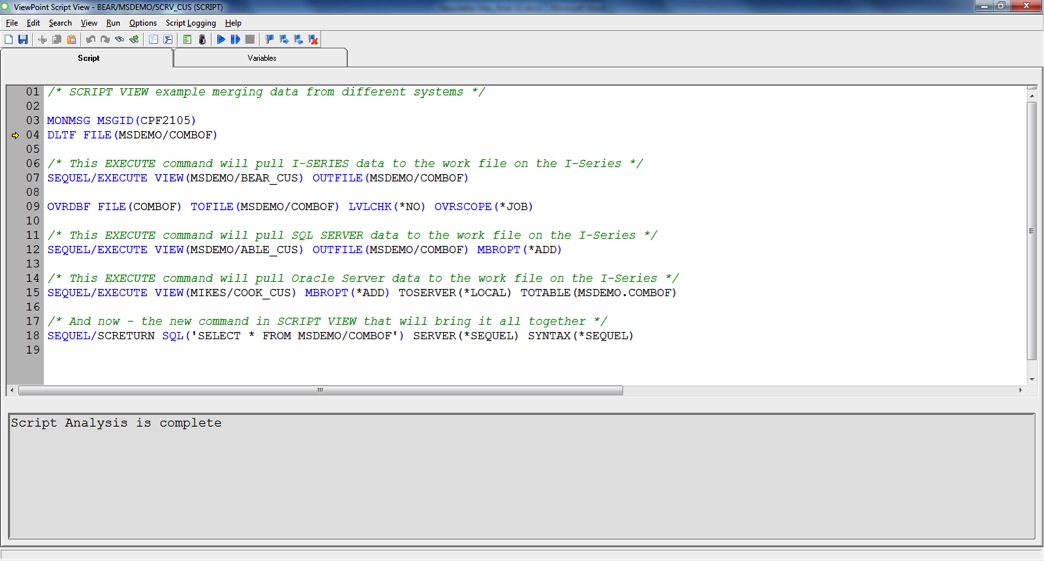Open the View menu
The height and width of the screenshot is (561, 1044).
pyautogui.click(x=89, y=23)
